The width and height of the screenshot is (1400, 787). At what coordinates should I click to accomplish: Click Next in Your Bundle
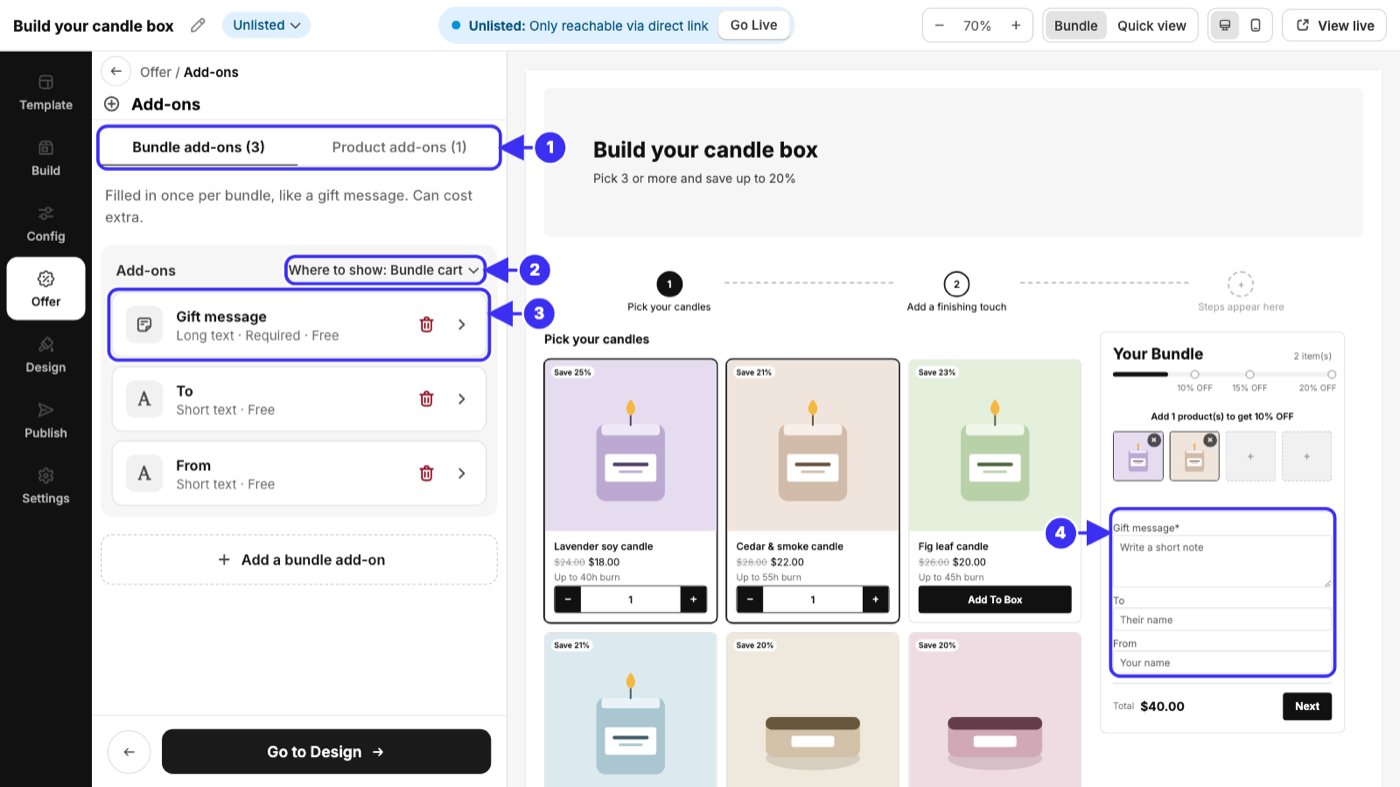click(x=1307, y=706)
